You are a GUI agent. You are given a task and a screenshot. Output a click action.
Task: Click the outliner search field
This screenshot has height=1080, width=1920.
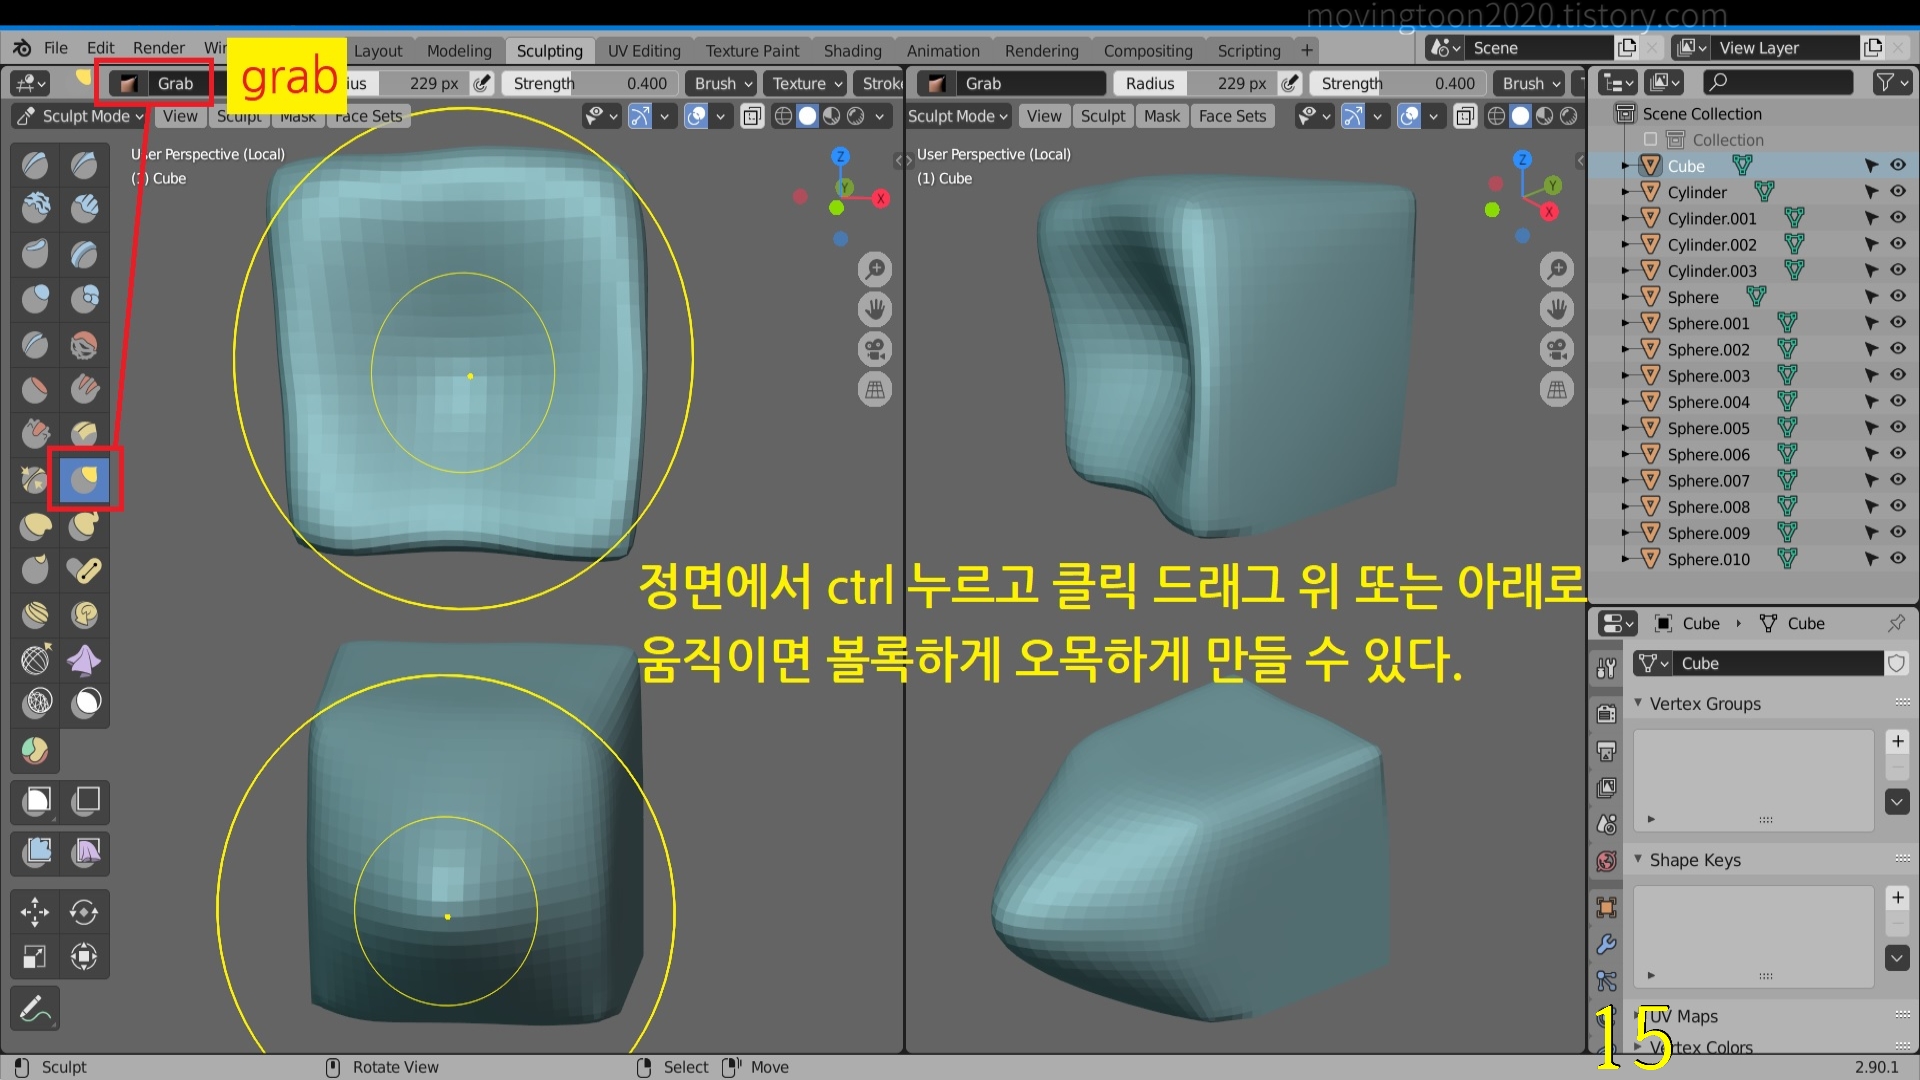coord(1777,82)
